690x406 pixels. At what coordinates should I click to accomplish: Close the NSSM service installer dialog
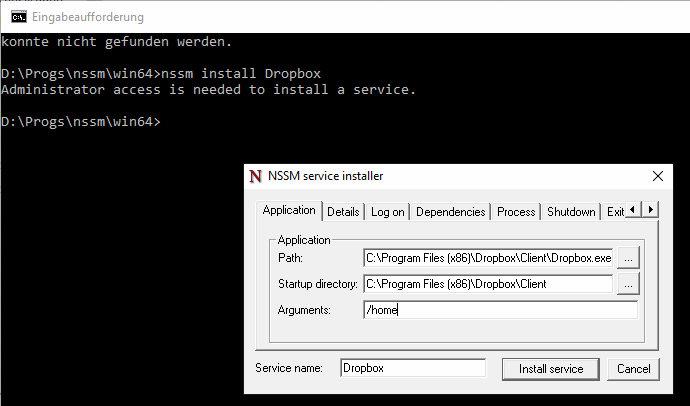coord(657,176)
